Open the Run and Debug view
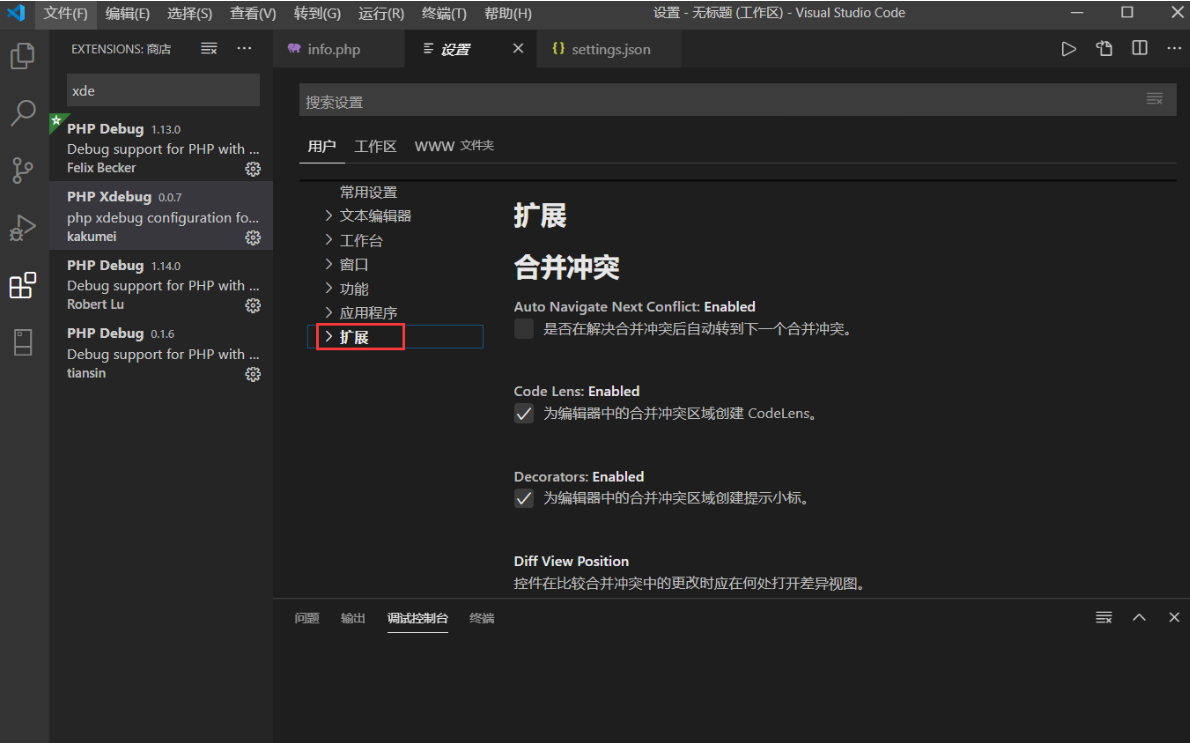This screenshot has height=743, width=1190. point(22,228)
